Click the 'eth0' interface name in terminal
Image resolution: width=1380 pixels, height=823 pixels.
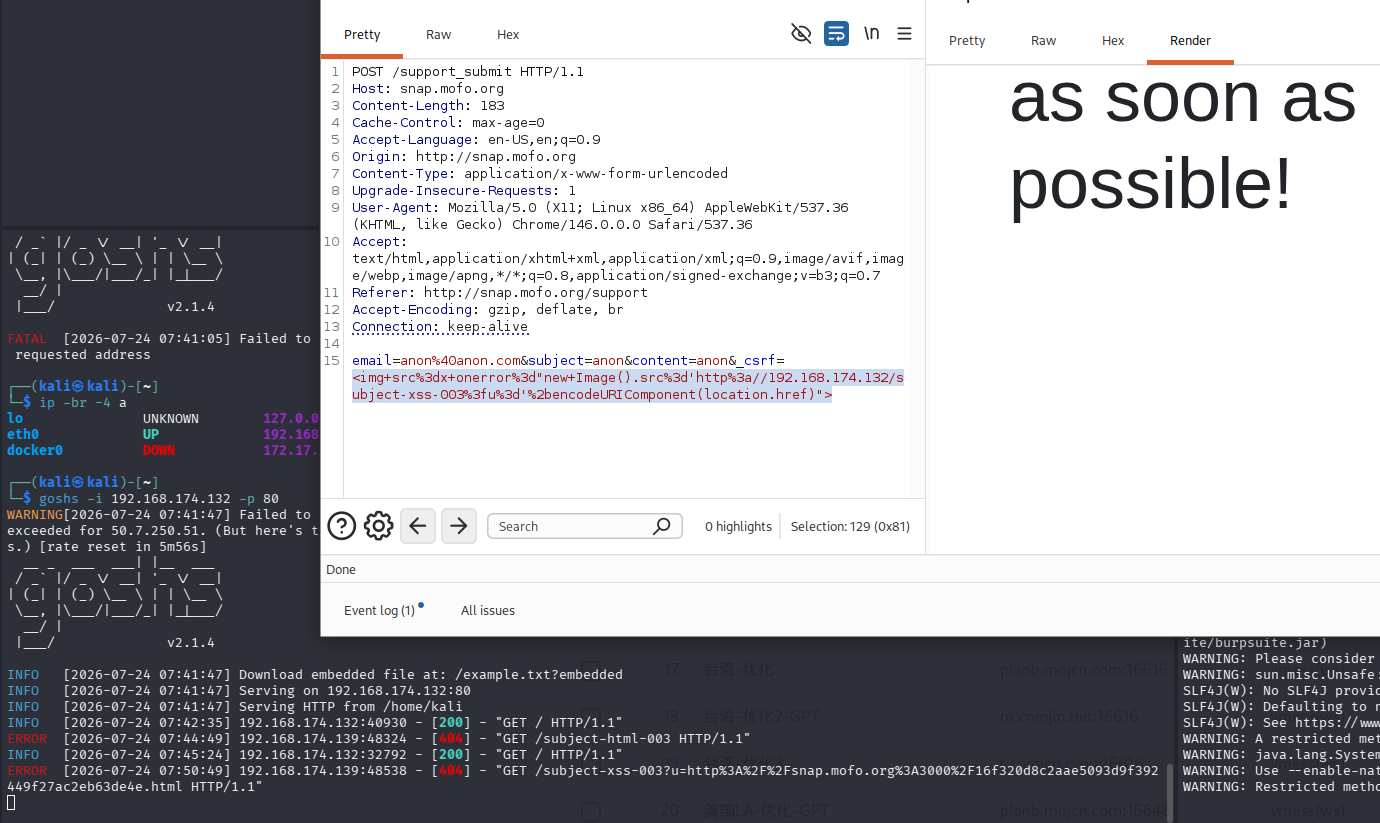tap(23, 434)
